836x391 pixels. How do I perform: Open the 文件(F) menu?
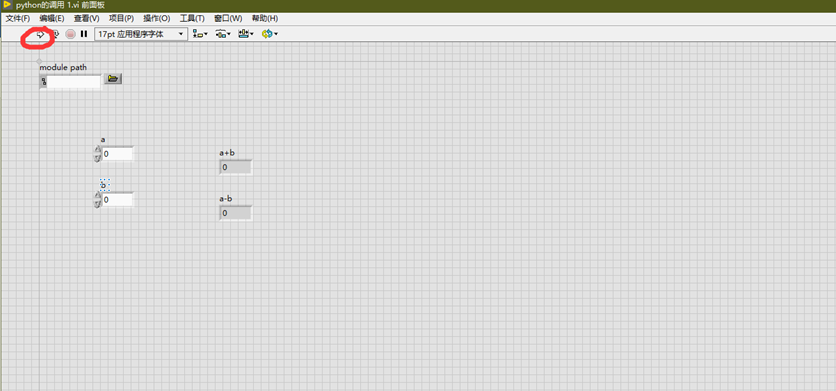(18, 19)
